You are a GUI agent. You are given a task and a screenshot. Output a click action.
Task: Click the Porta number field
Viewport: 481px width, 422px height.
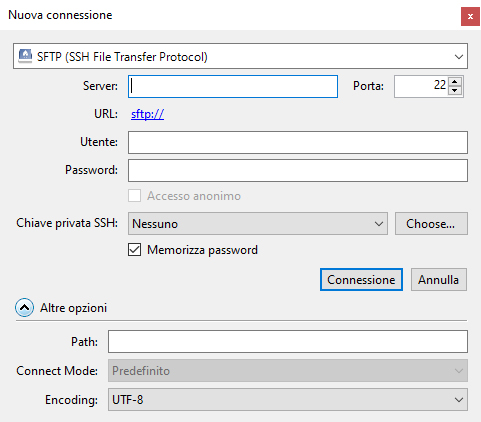pos(421,86)
